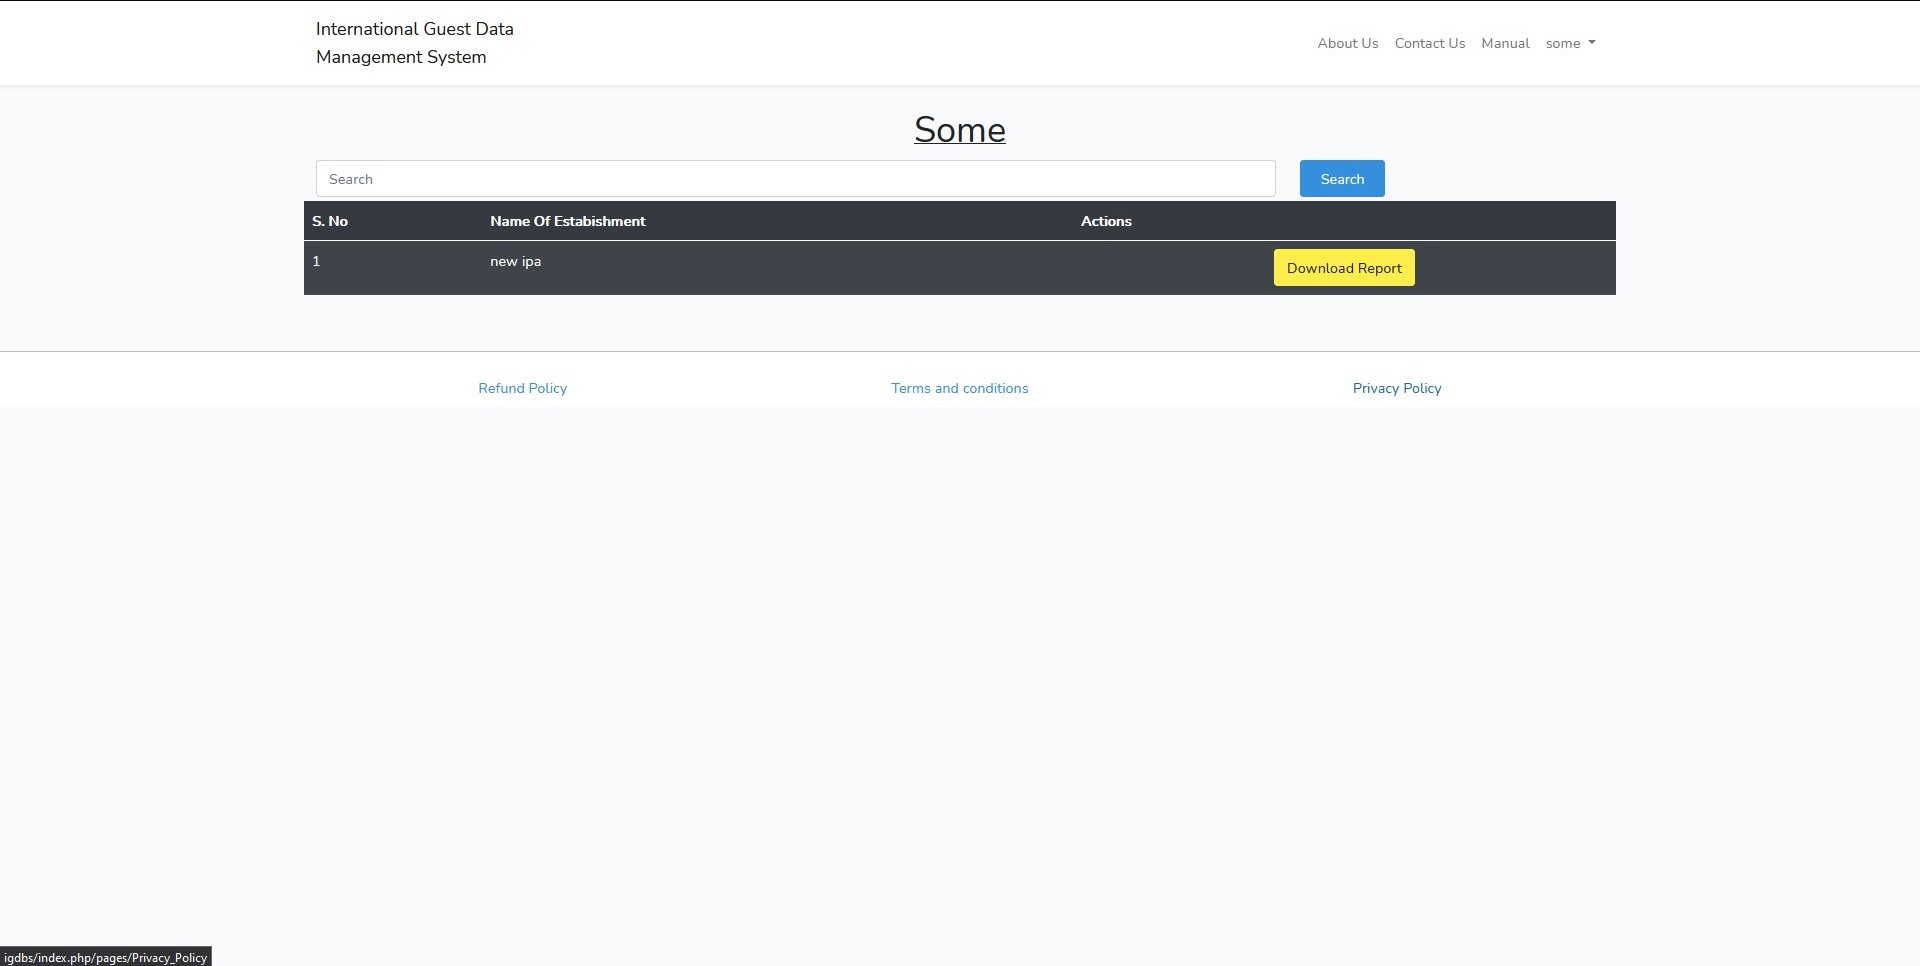1920x966 pixels.
Task: Open the Terms and conditions link
Action: point(959,388)
